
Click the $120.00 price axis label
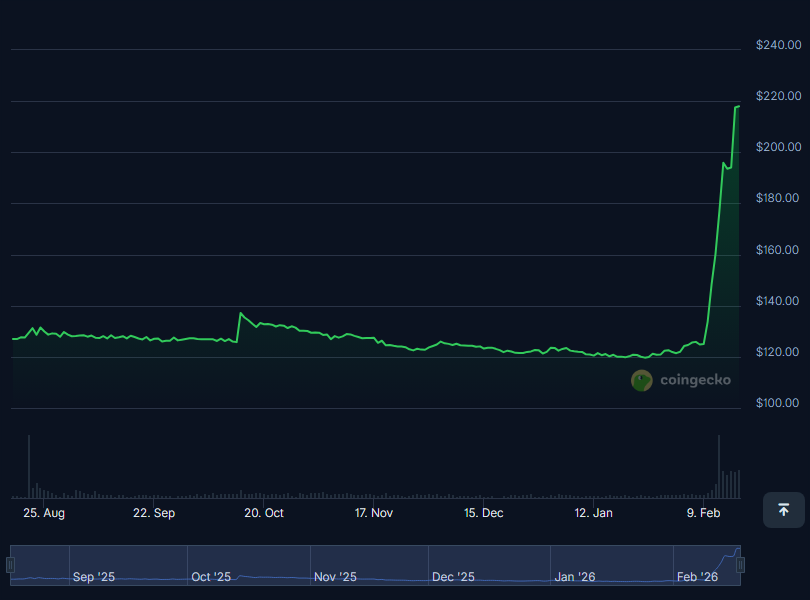(x=777, y=352)
